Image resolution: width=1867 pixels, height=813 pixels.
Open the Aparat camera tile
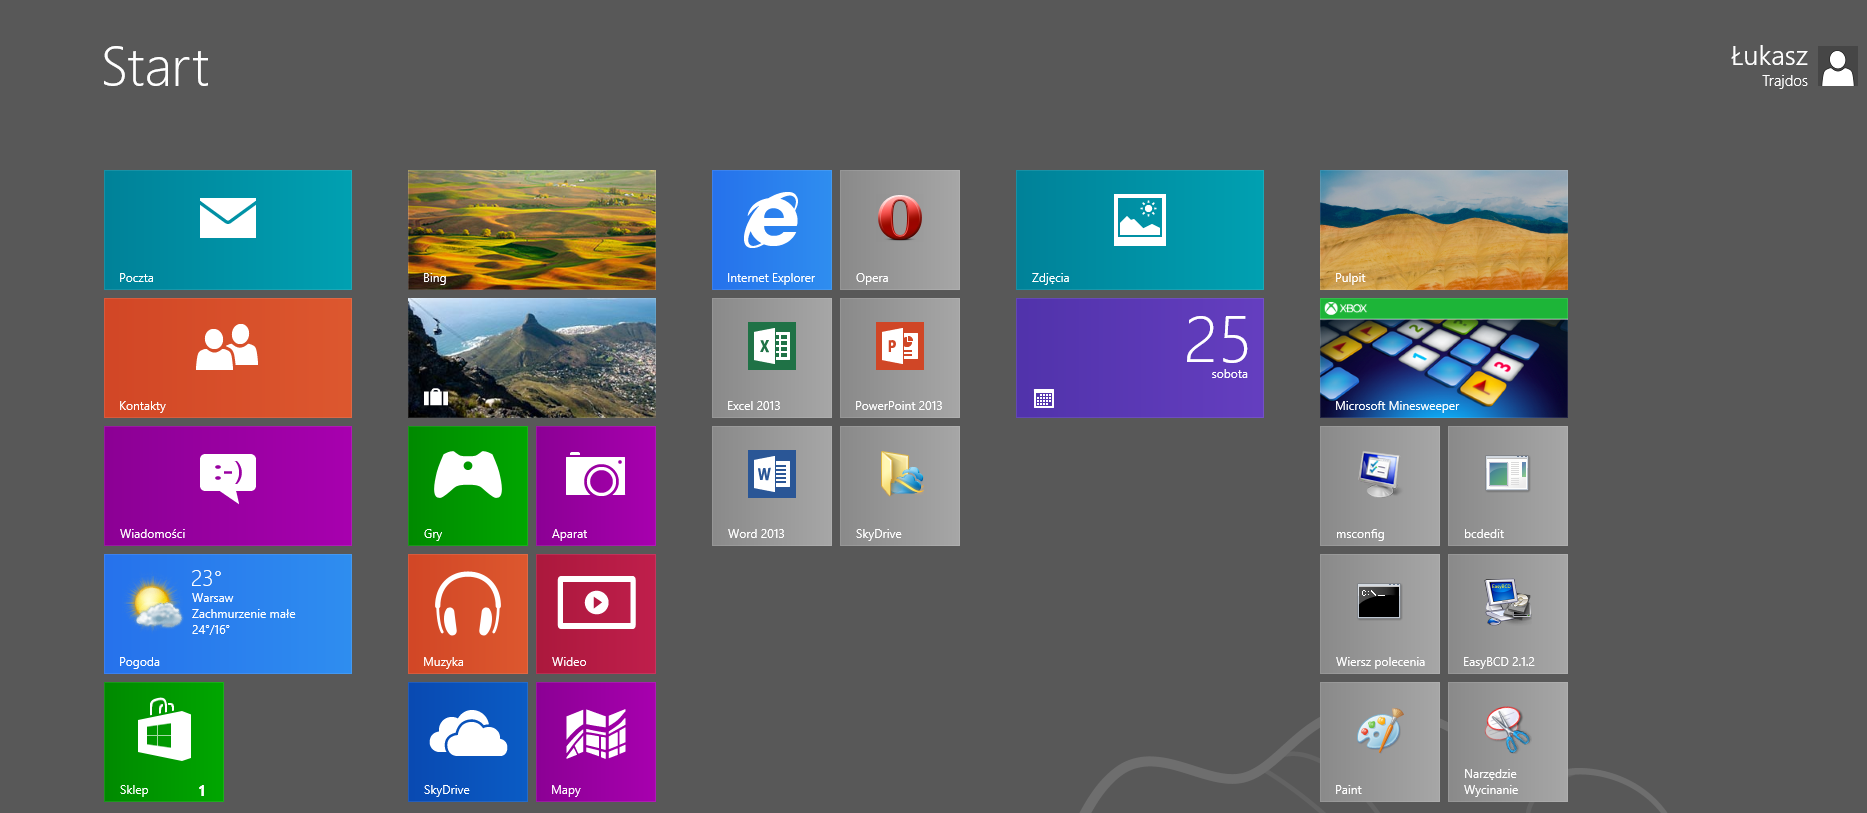click(596, 486)
